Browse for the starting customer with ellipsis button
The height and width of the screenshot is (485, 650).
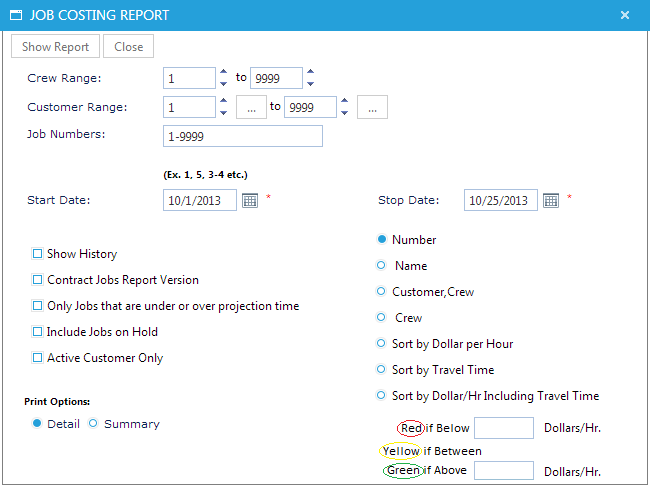pos(251,108)
